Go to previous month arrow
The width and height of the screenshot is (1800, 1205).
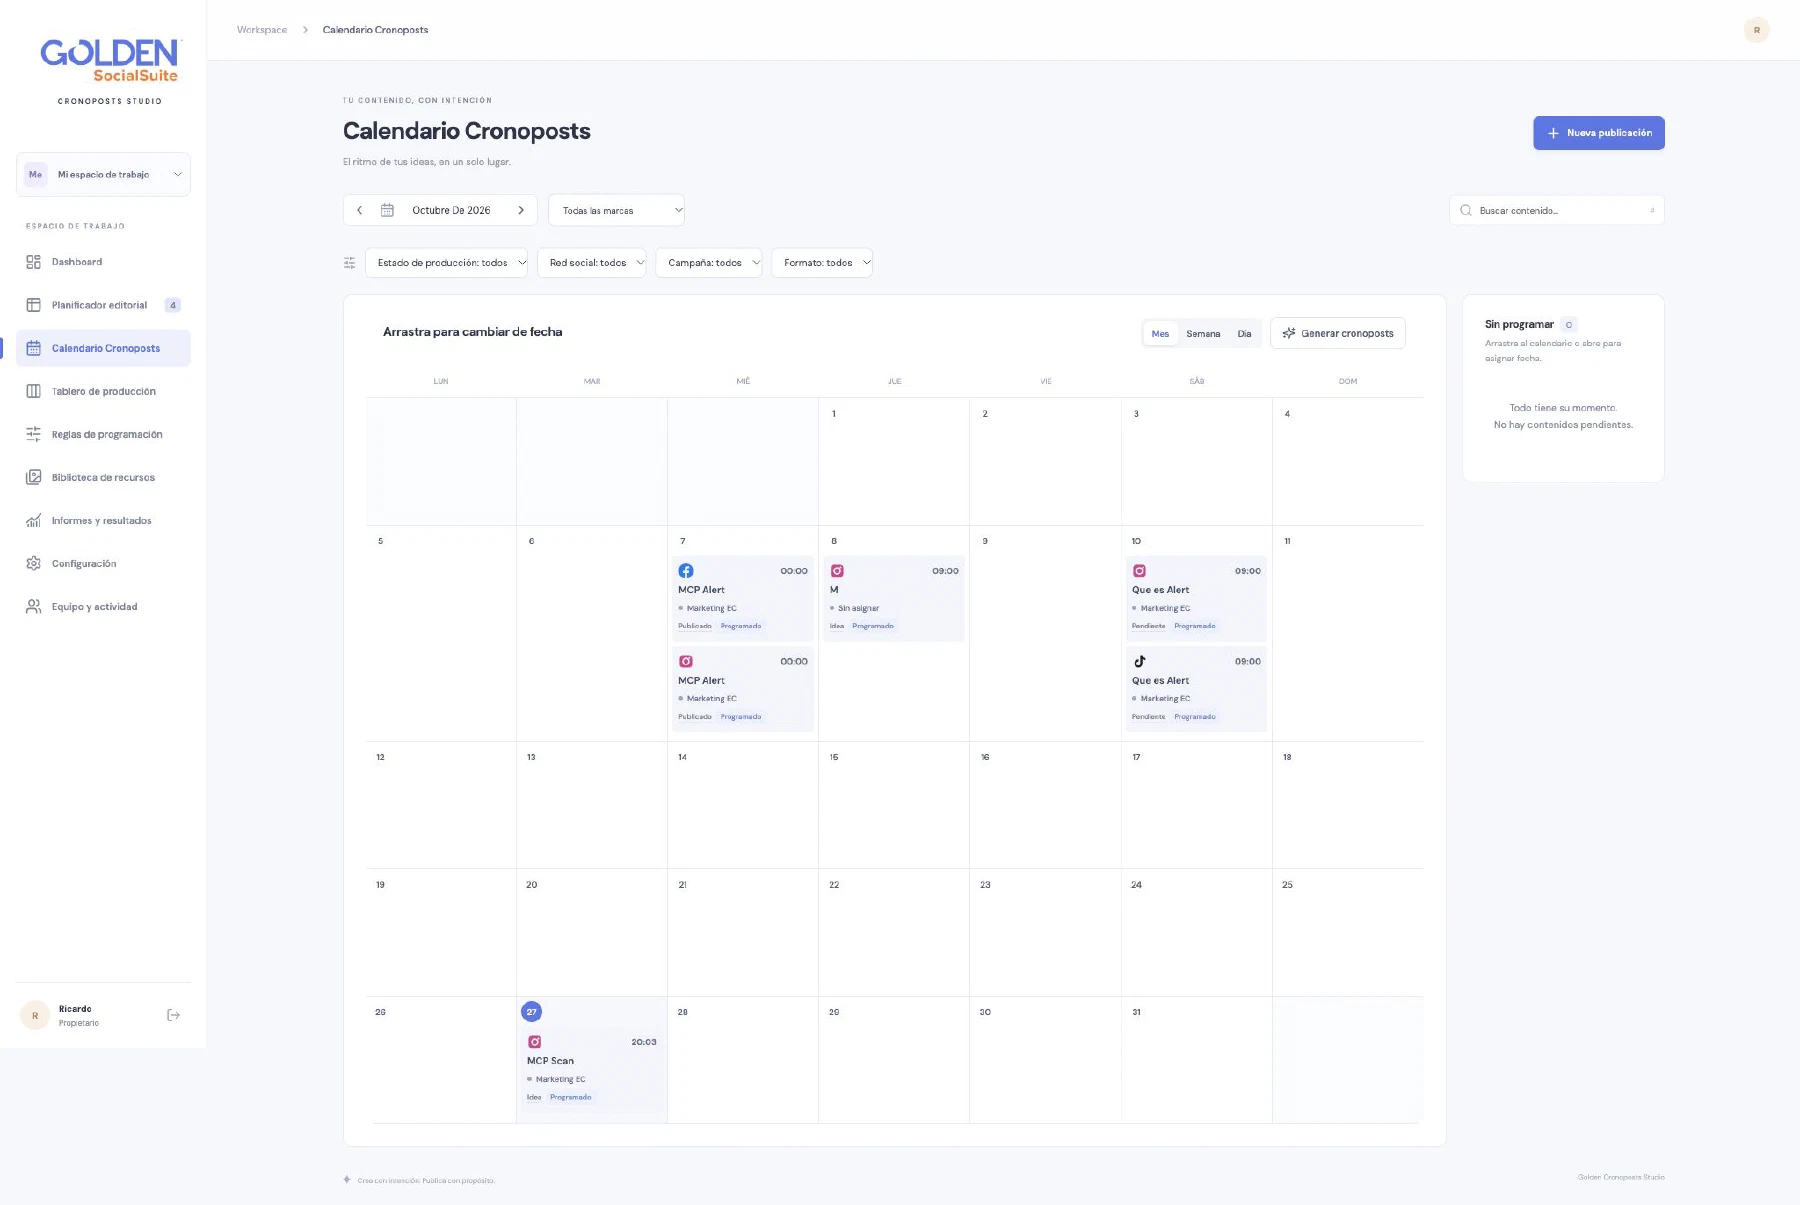(x=360, y=210)
